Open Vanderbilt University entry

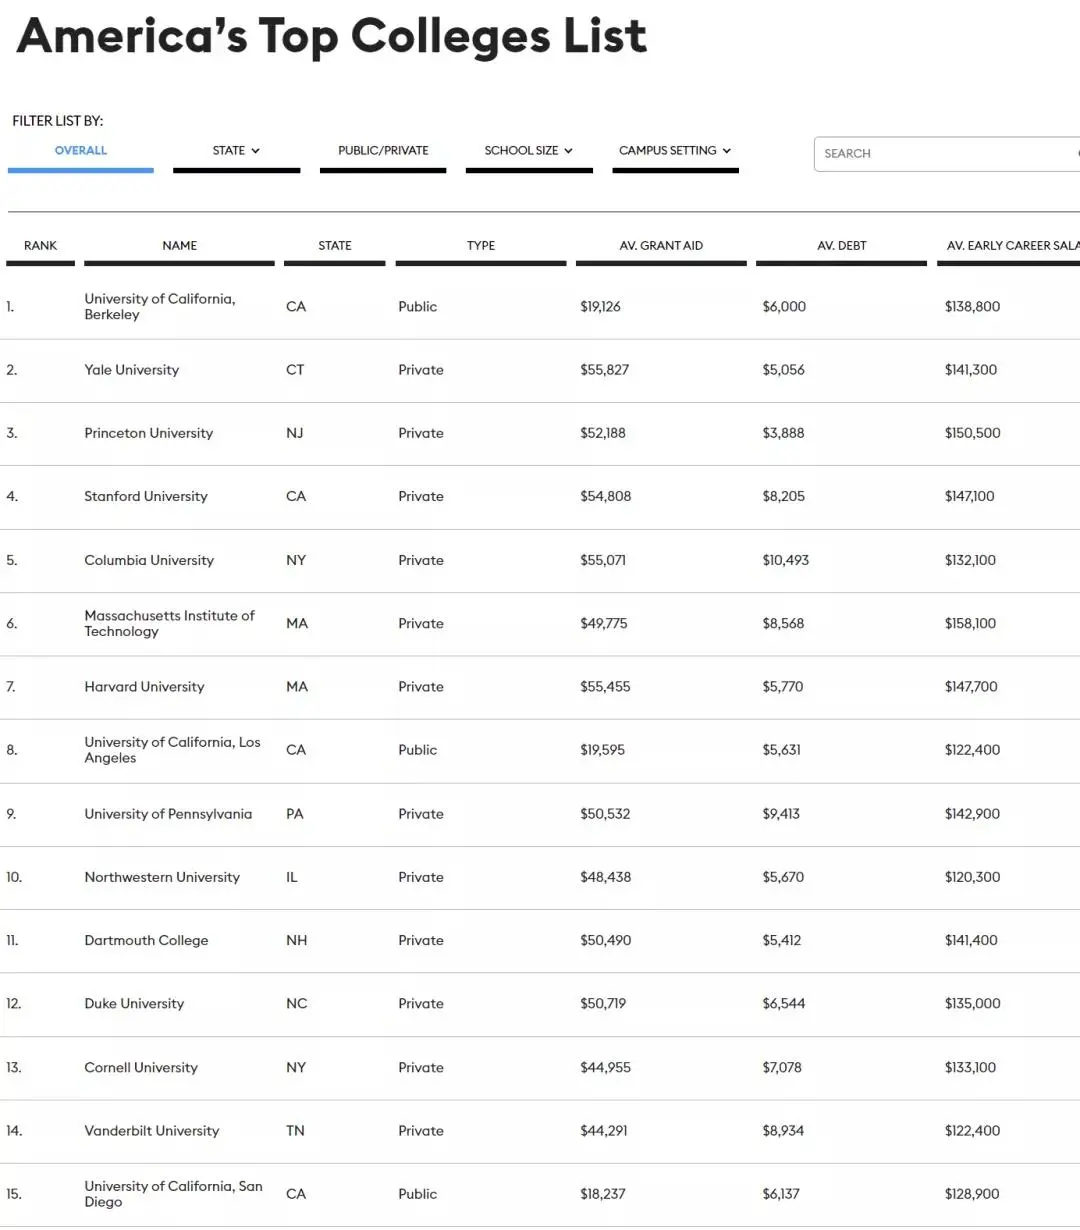tap(152, 1131)
